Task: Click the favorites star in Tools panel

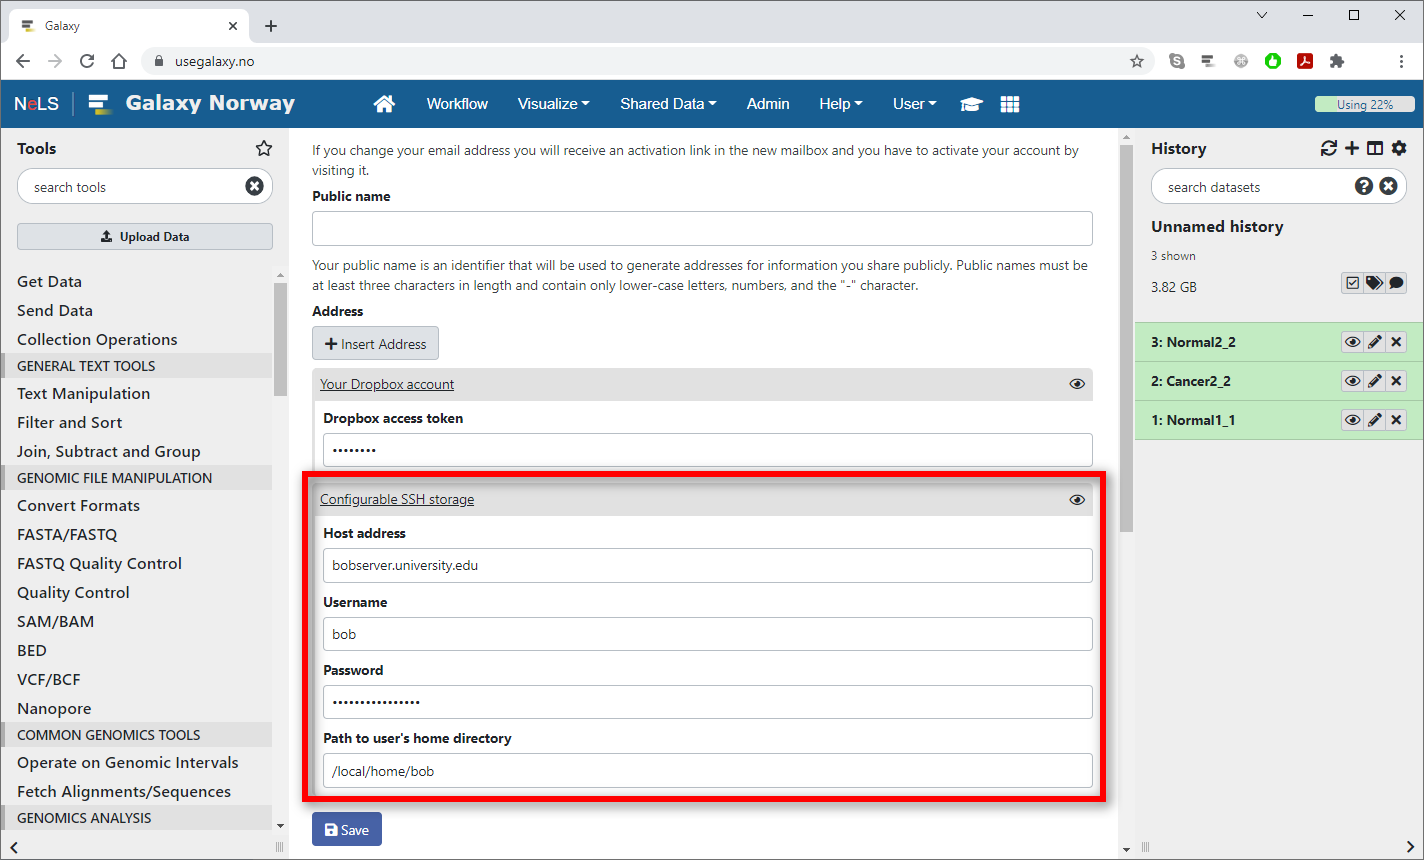Action: (x=264, y=148)
